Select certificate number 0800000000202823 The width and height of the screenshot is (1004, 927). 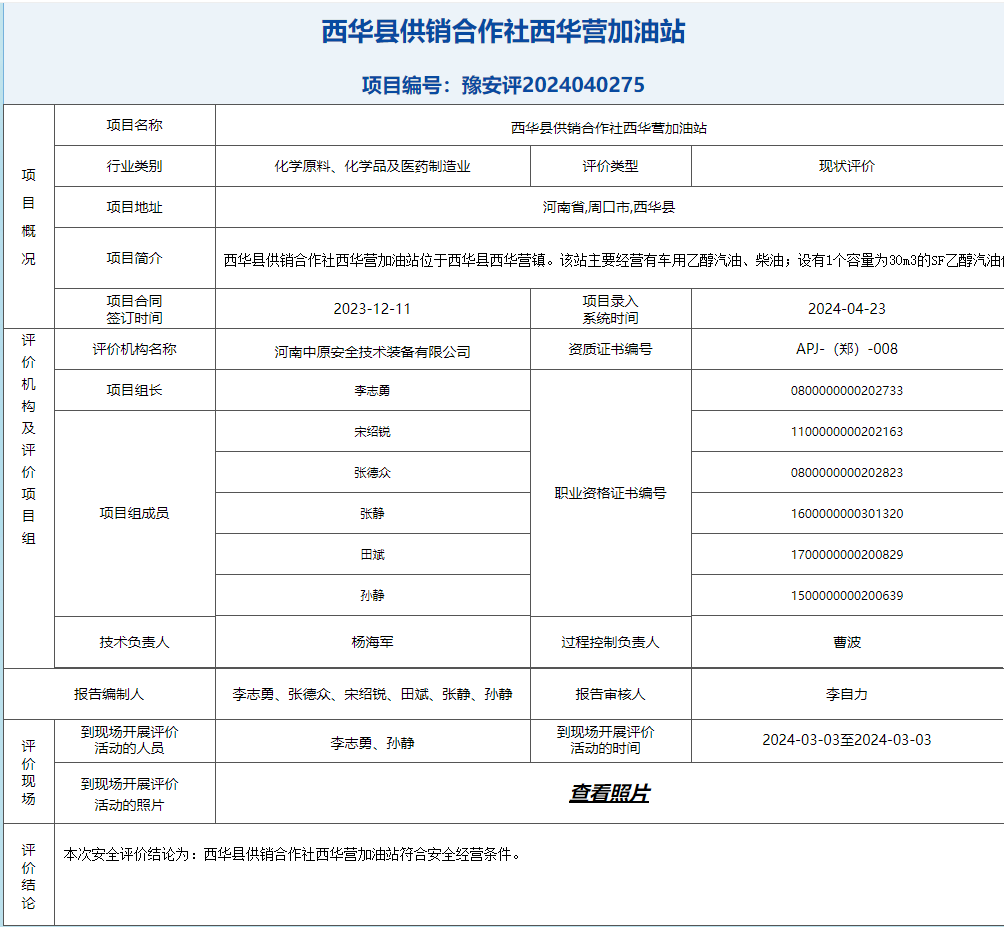pyautogui.click(x=847, y=472)
